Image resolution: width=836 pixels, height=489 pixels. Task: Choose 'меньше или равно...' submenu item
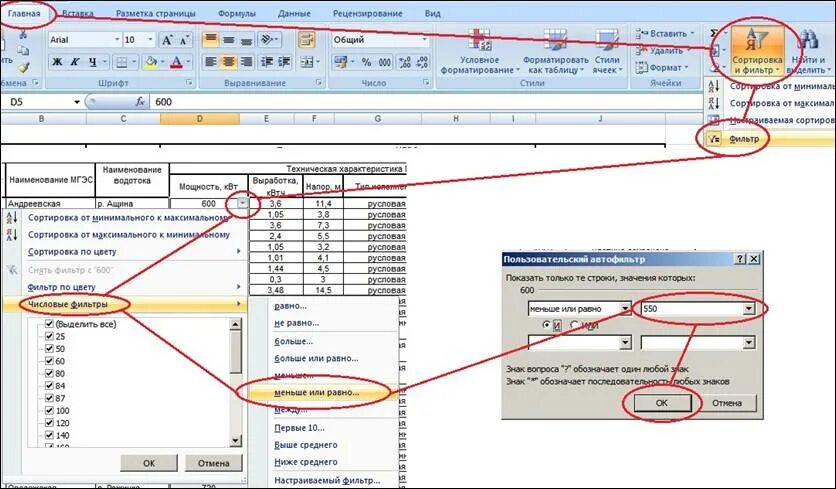tap(326, 392)
